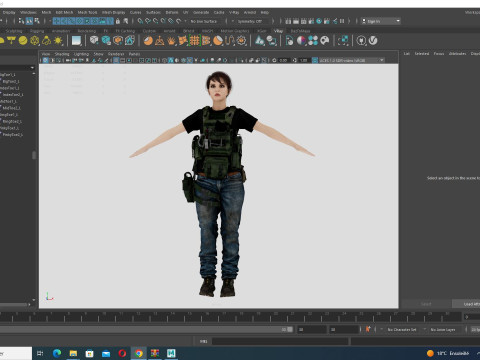Click the teal pyramid with spheres shelf icon

260,41
